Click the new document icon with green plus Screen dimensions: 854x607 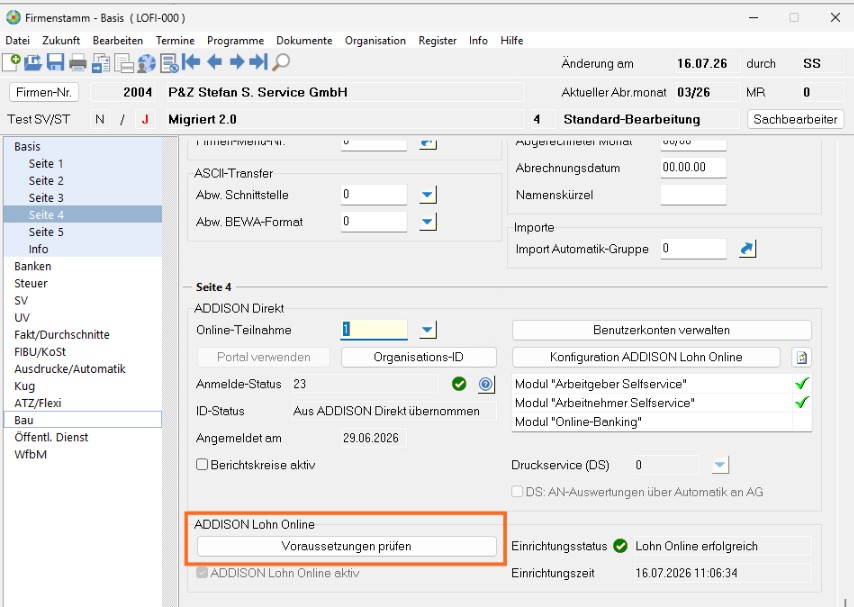click(11, 63)
